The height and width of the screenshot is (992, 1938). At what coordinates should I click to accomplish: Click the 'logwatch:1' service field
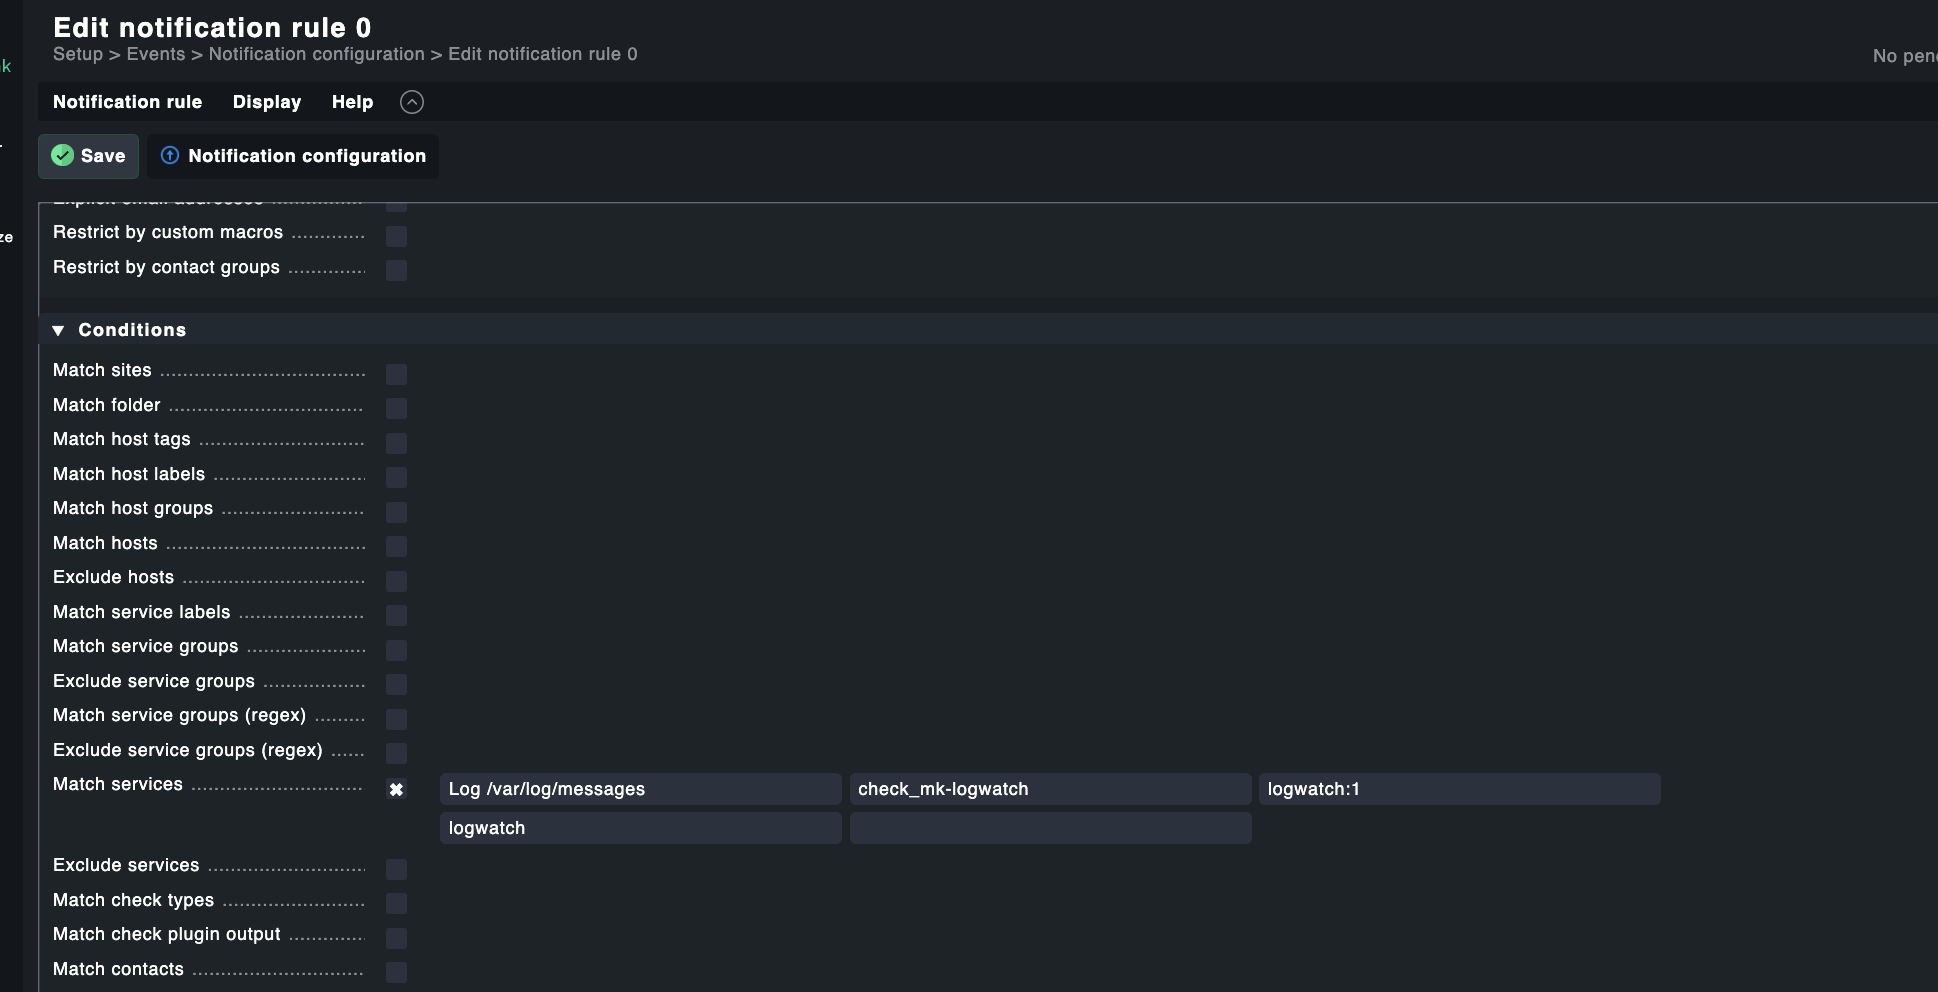click(x=1459, y=789)
